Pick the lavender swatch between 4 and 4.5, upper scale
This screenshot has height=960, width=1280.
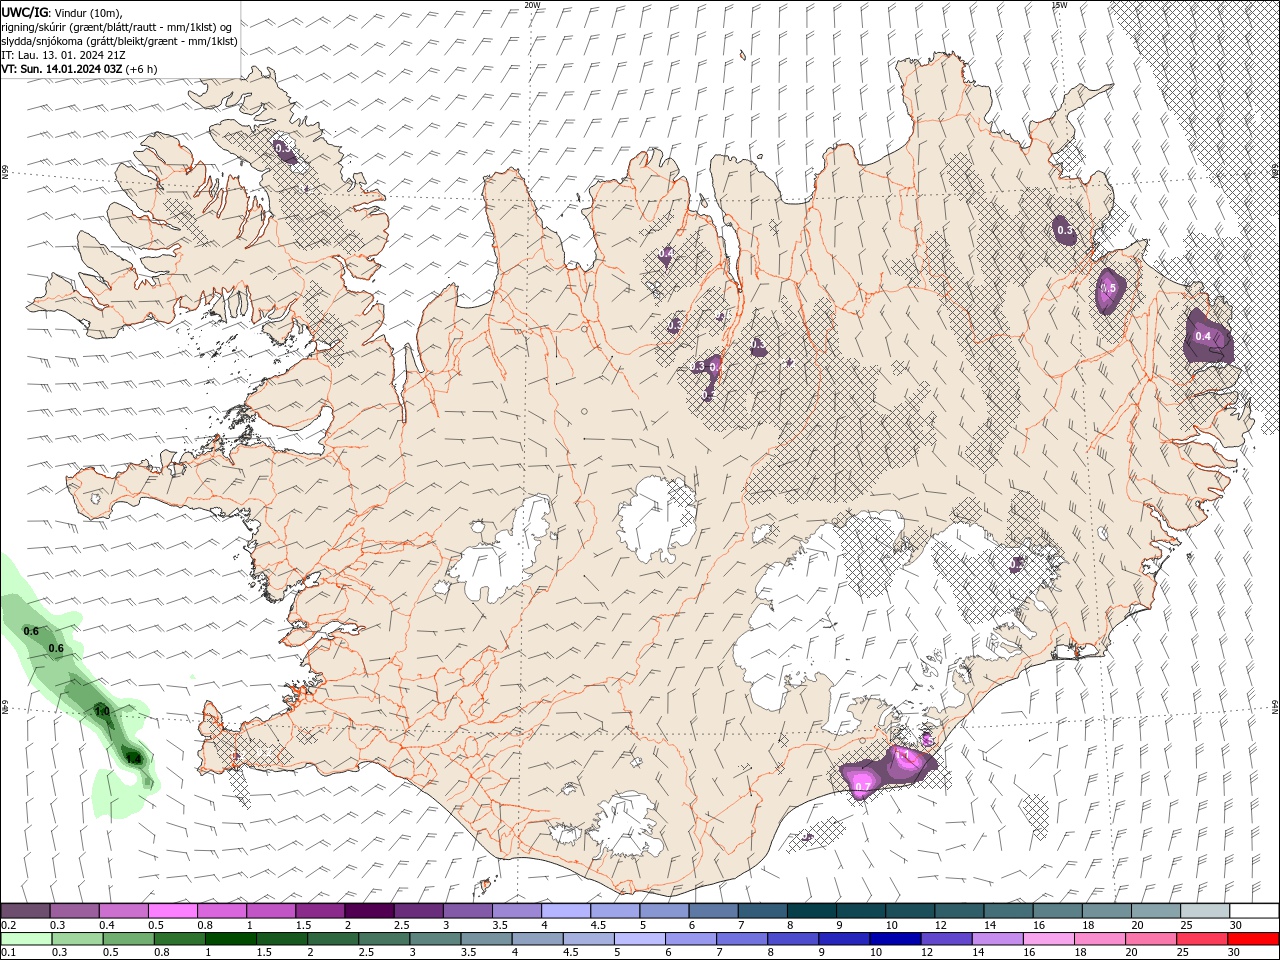pyautogui.click(x=566, y=911)
